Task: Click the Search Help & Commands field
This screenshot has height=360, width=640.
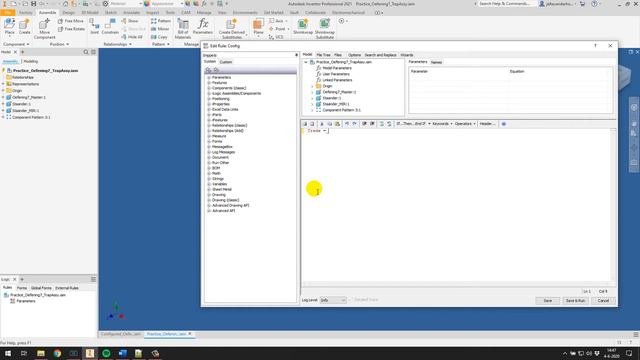Action: (505, 4)
